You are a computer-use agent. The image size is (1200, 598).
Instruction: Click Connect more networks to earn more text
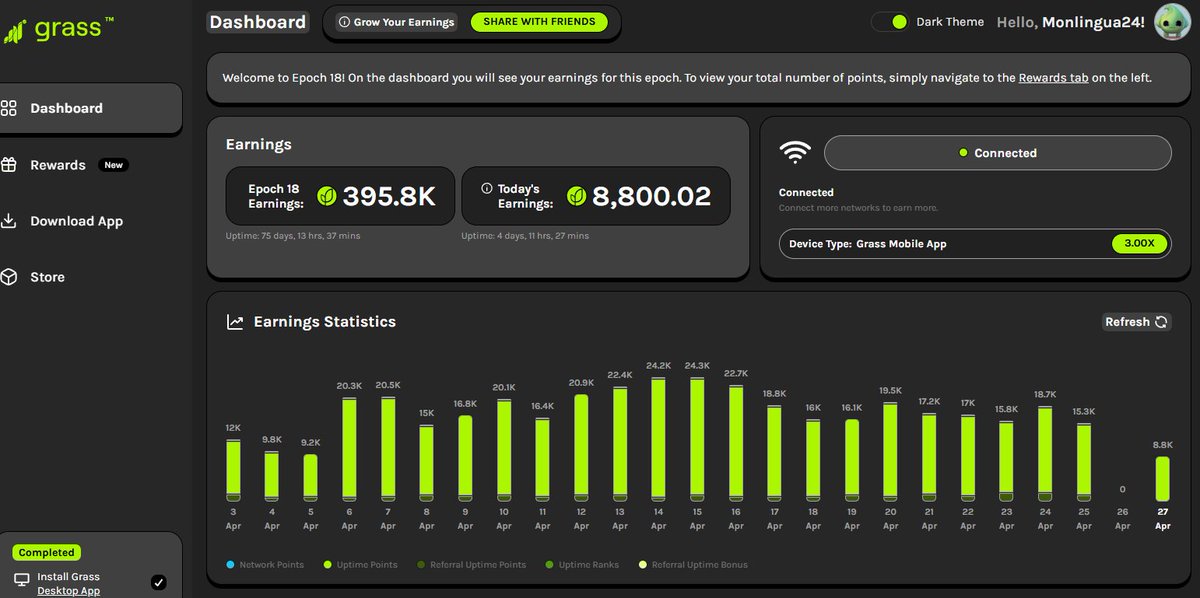[x=858, y=208]
